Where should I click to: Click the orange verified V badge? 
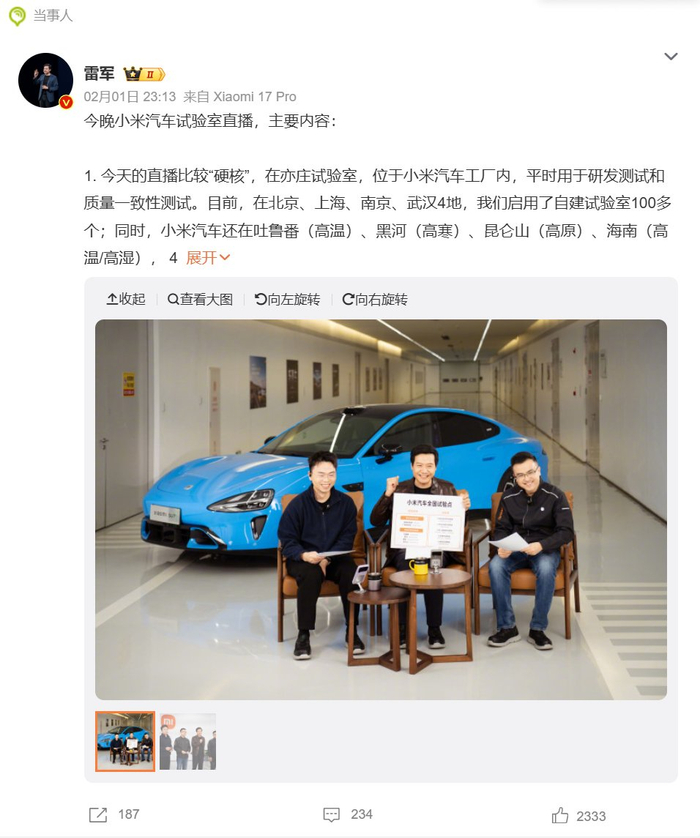[x=66, y=102]
